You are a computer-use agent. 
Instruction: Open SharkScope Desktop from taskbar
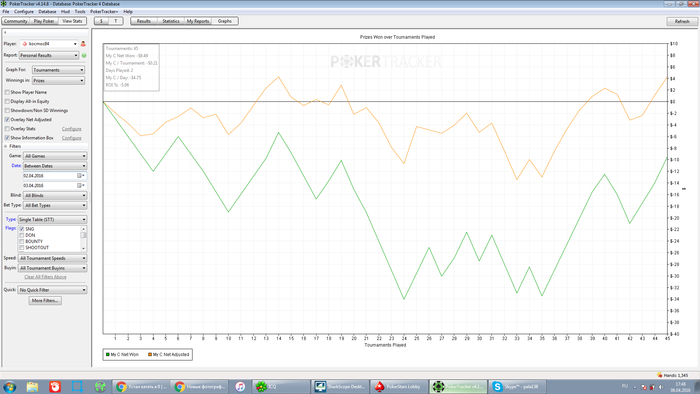click(339, 387)
